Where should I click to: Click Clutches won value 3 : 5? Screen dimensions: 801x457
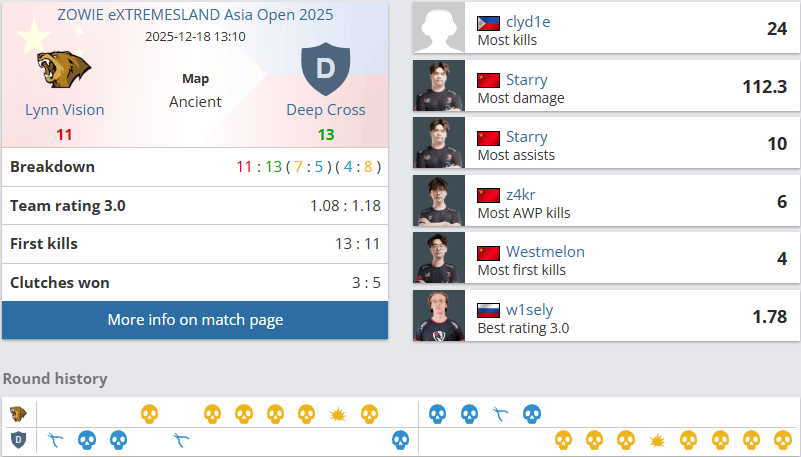(366, 283)
